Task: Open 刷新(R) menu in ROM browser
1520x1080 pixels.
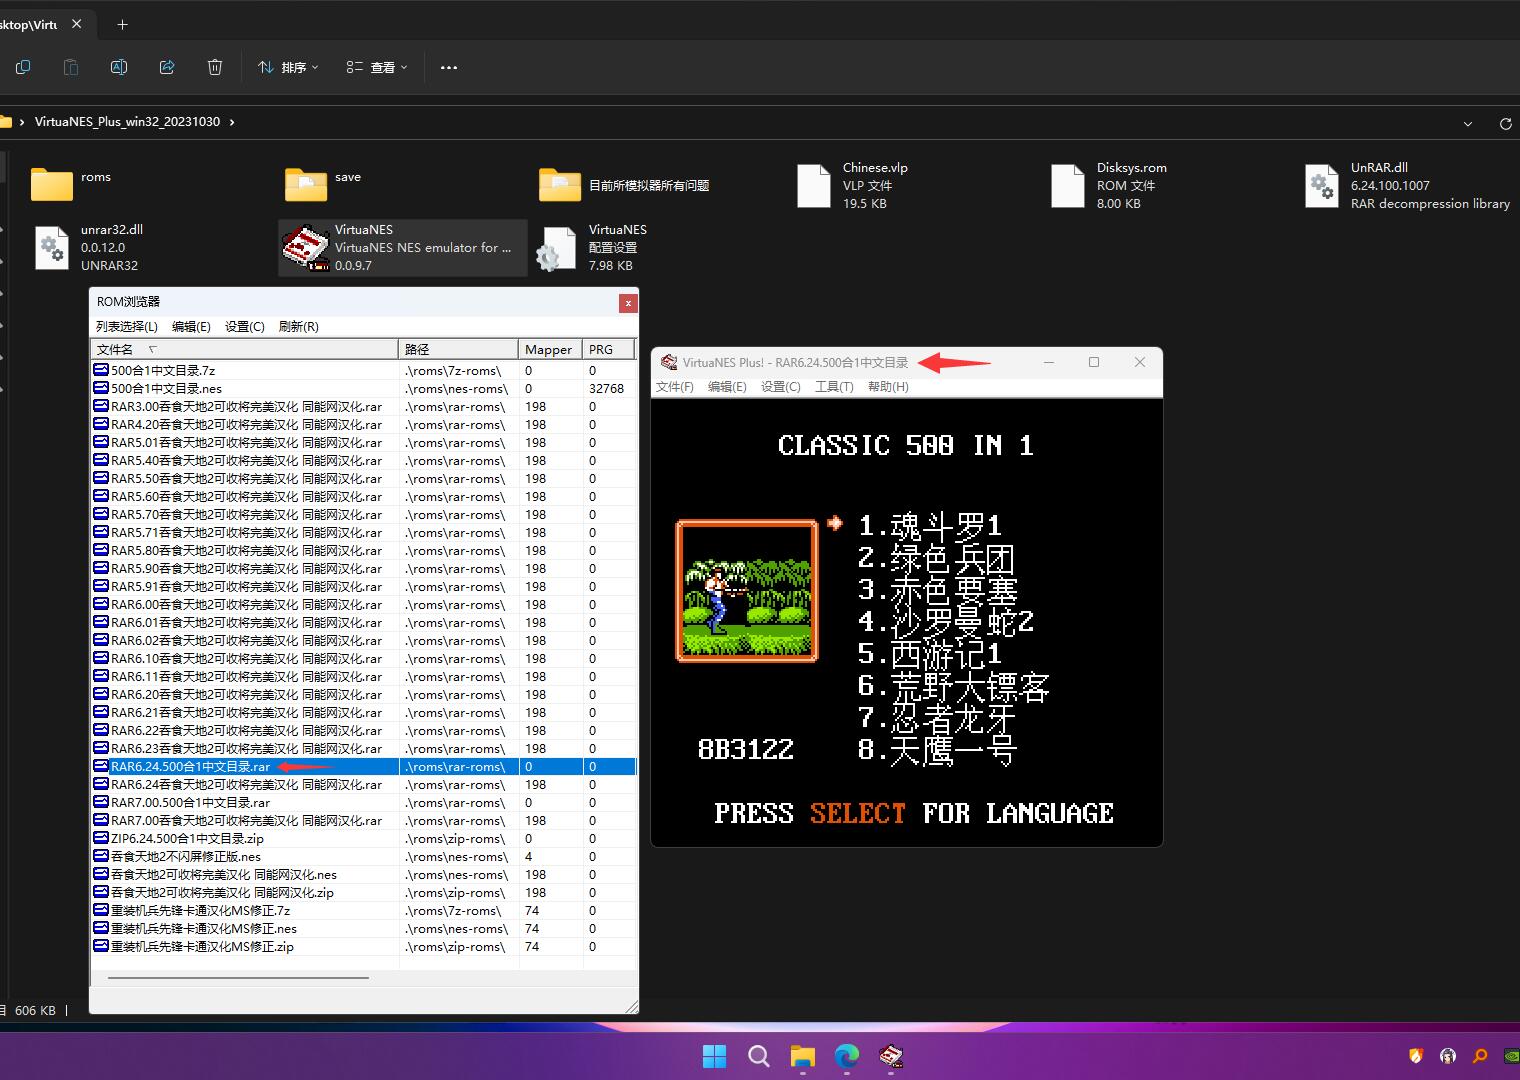Action: coord(298,326)
